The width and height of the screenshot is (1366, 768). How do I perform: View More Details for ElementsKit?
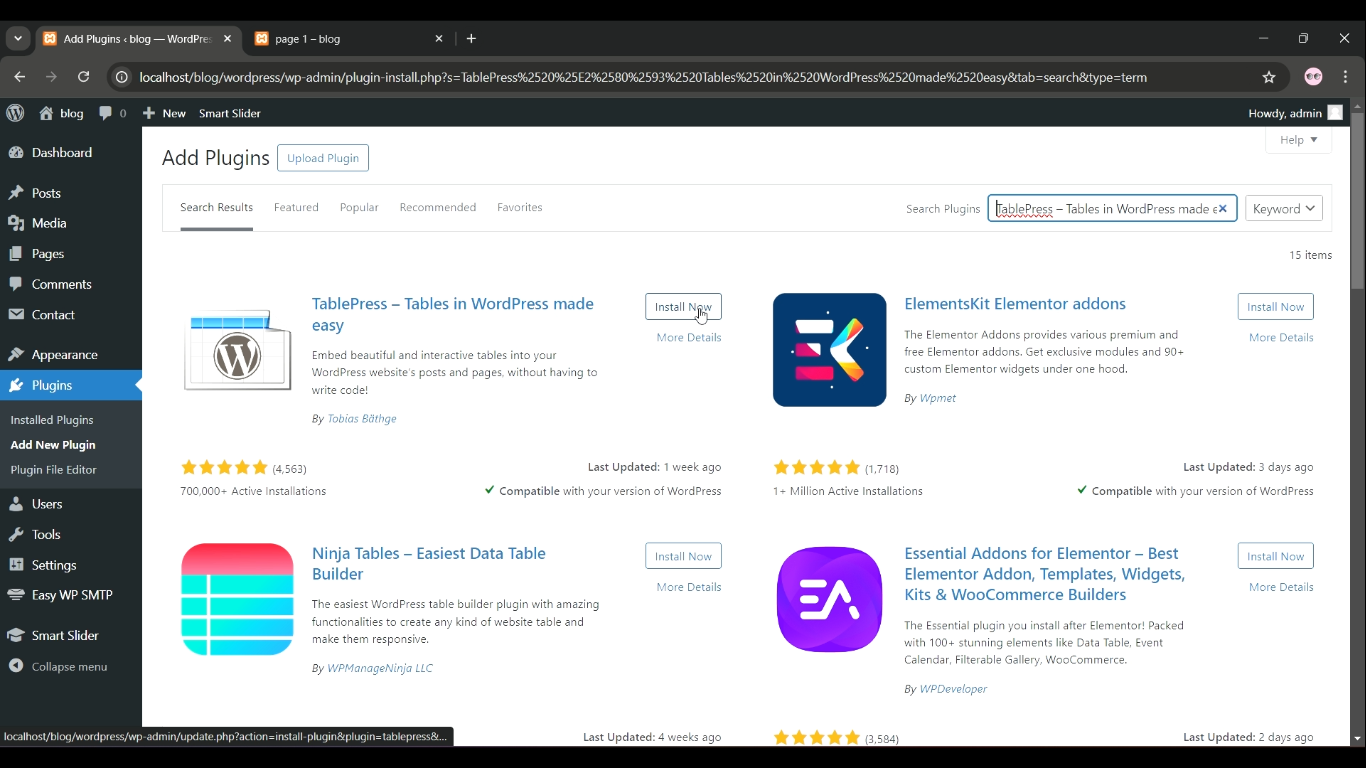pyautogui.click(x=1281, y=338)
